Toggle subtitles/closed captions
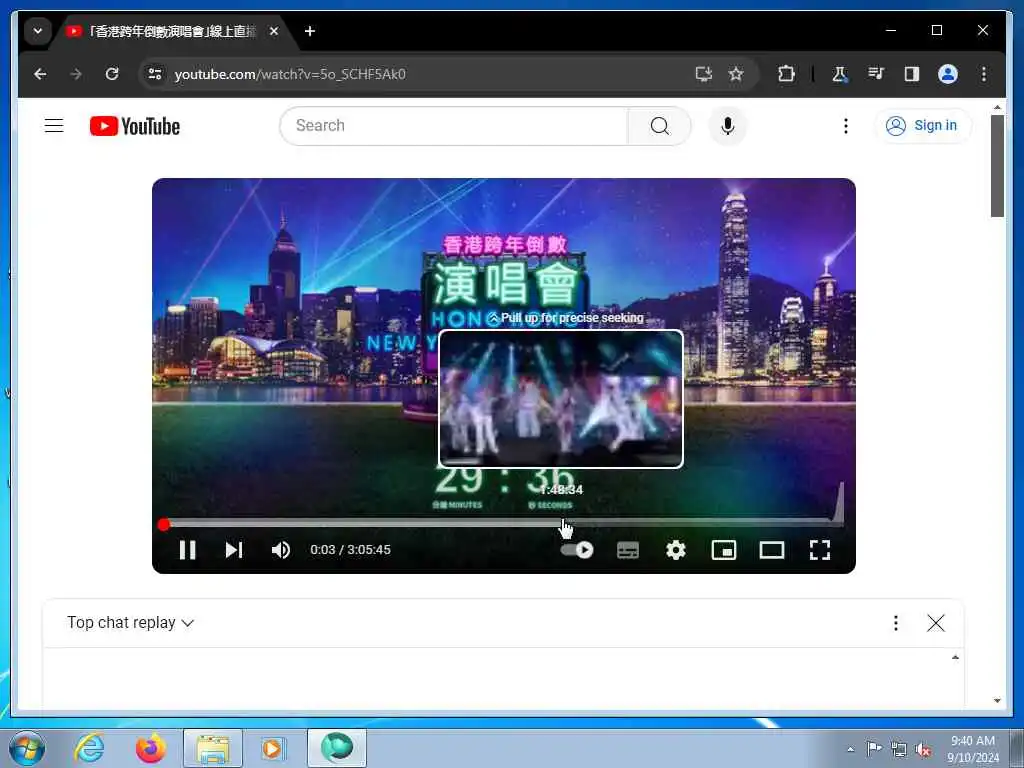The height and width of the screenshot is (768, 1024). pyautogui.click(x=628, y=550)
